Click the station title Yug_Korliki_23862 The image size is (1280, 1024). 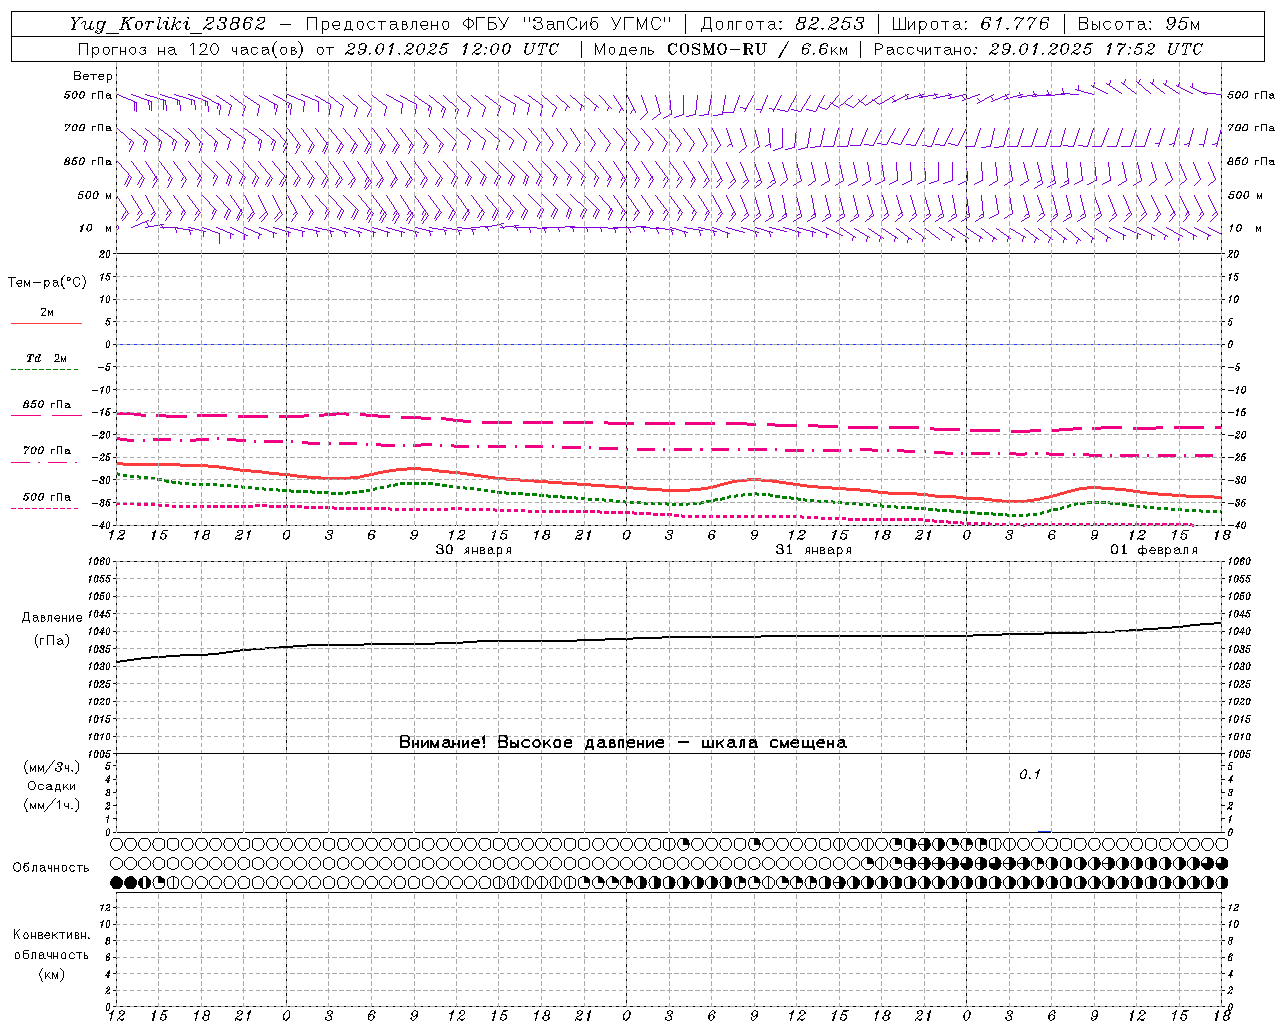point(167,24)
